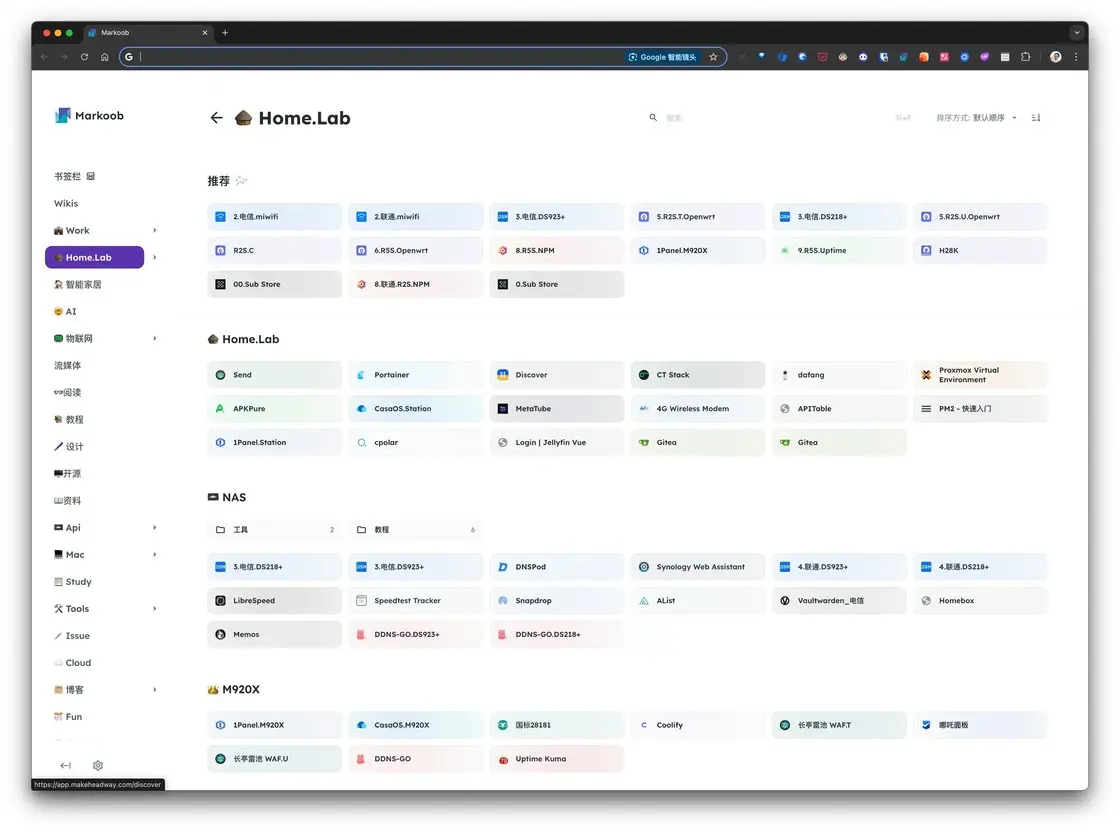Open settings gear at sidebar bottom
This screenshot has height=832, width=1120.
[98, 766]
